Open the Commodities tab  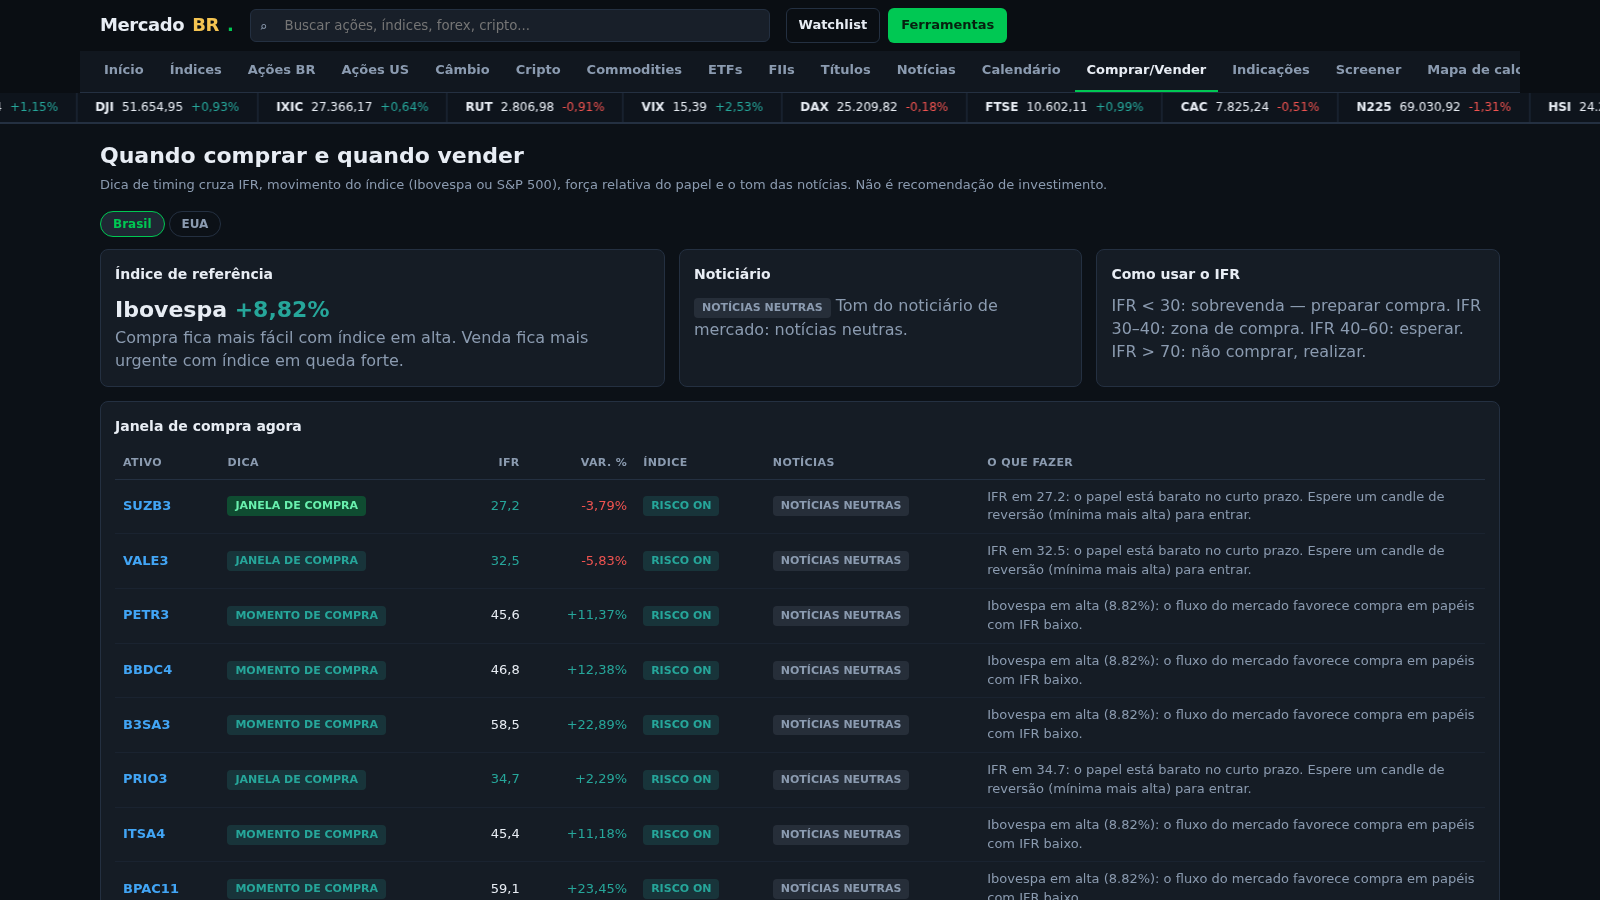click(634, 70)
